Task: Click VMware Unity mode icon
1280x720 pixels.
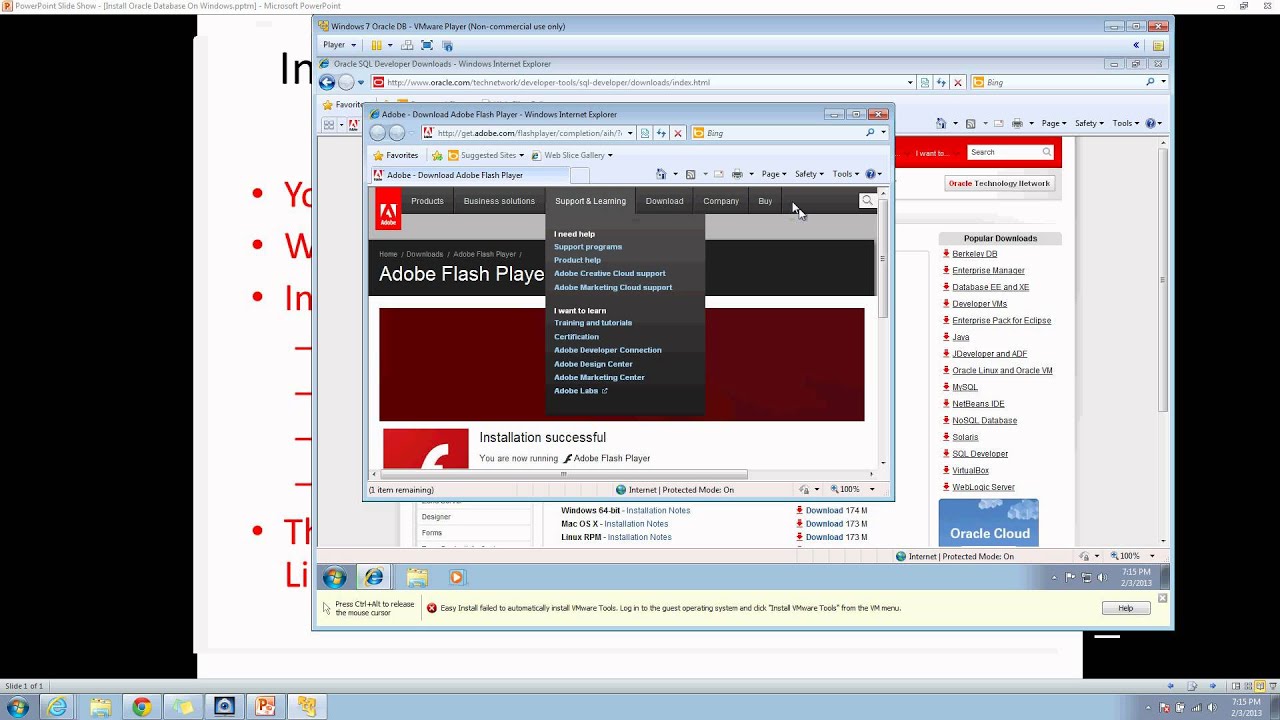Action: 447,45
